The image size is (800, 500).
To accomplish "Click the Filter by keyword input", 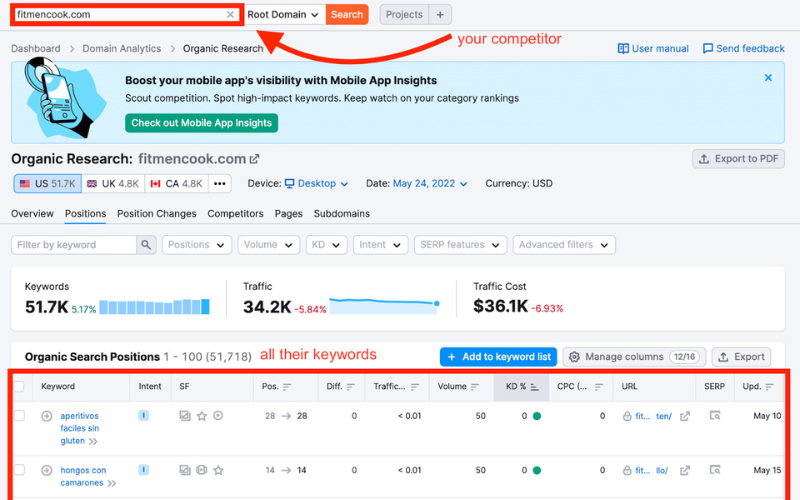I will click(74, 245).
